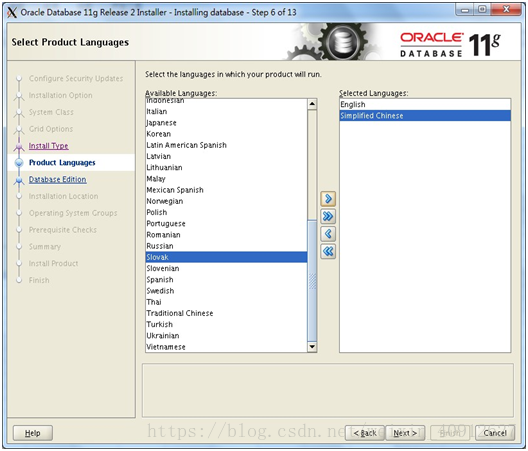Image resolution: width=528 pixels, height=451 pixels.
Task: Select Vietnamese in Available Languages
Action: point(226,347)
